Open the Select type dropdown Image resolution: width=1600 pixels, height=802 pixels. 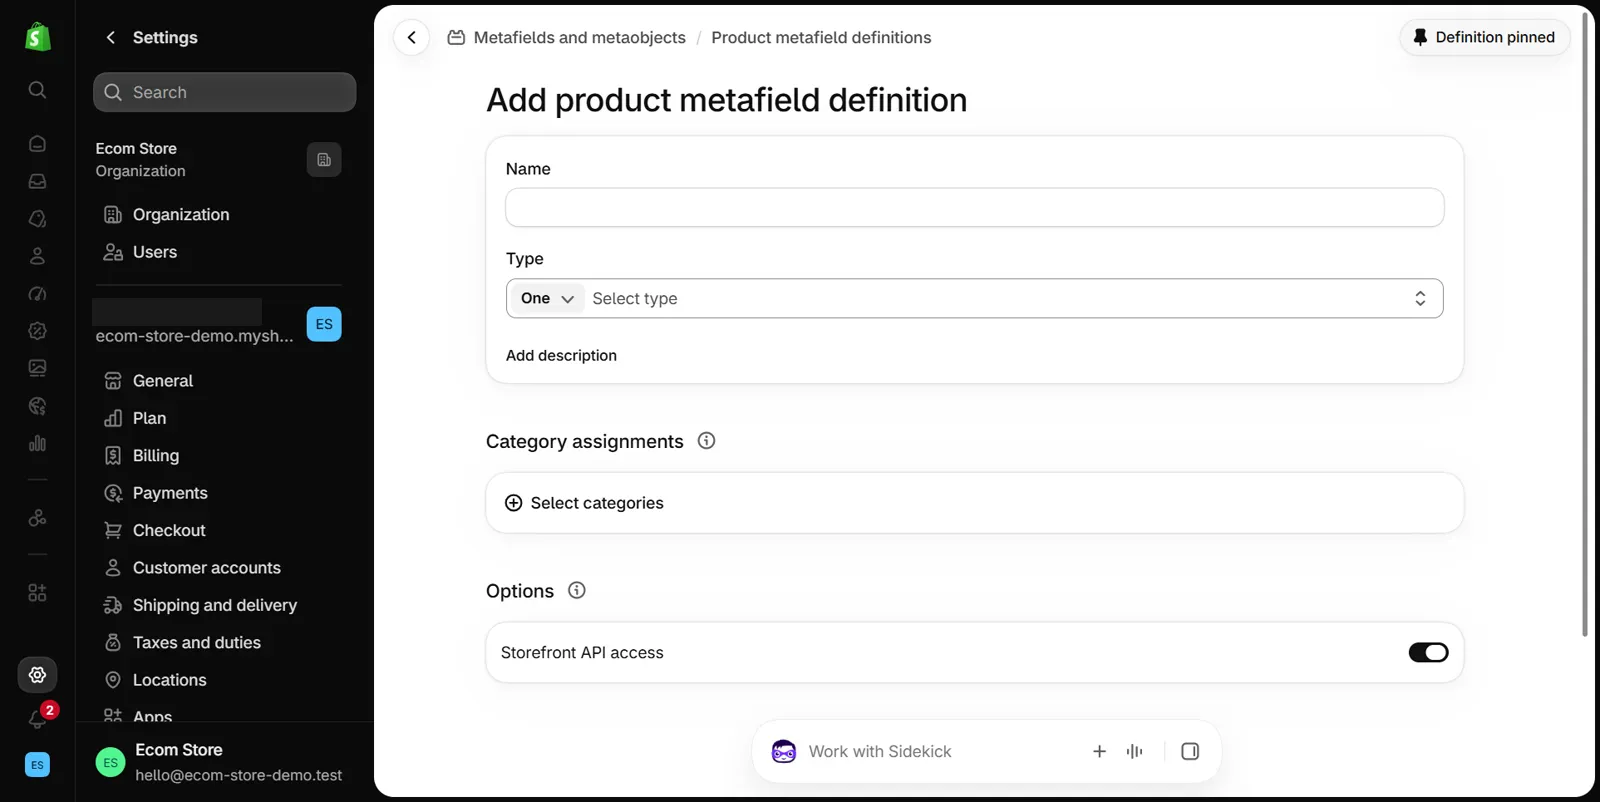click(1010, 298)
